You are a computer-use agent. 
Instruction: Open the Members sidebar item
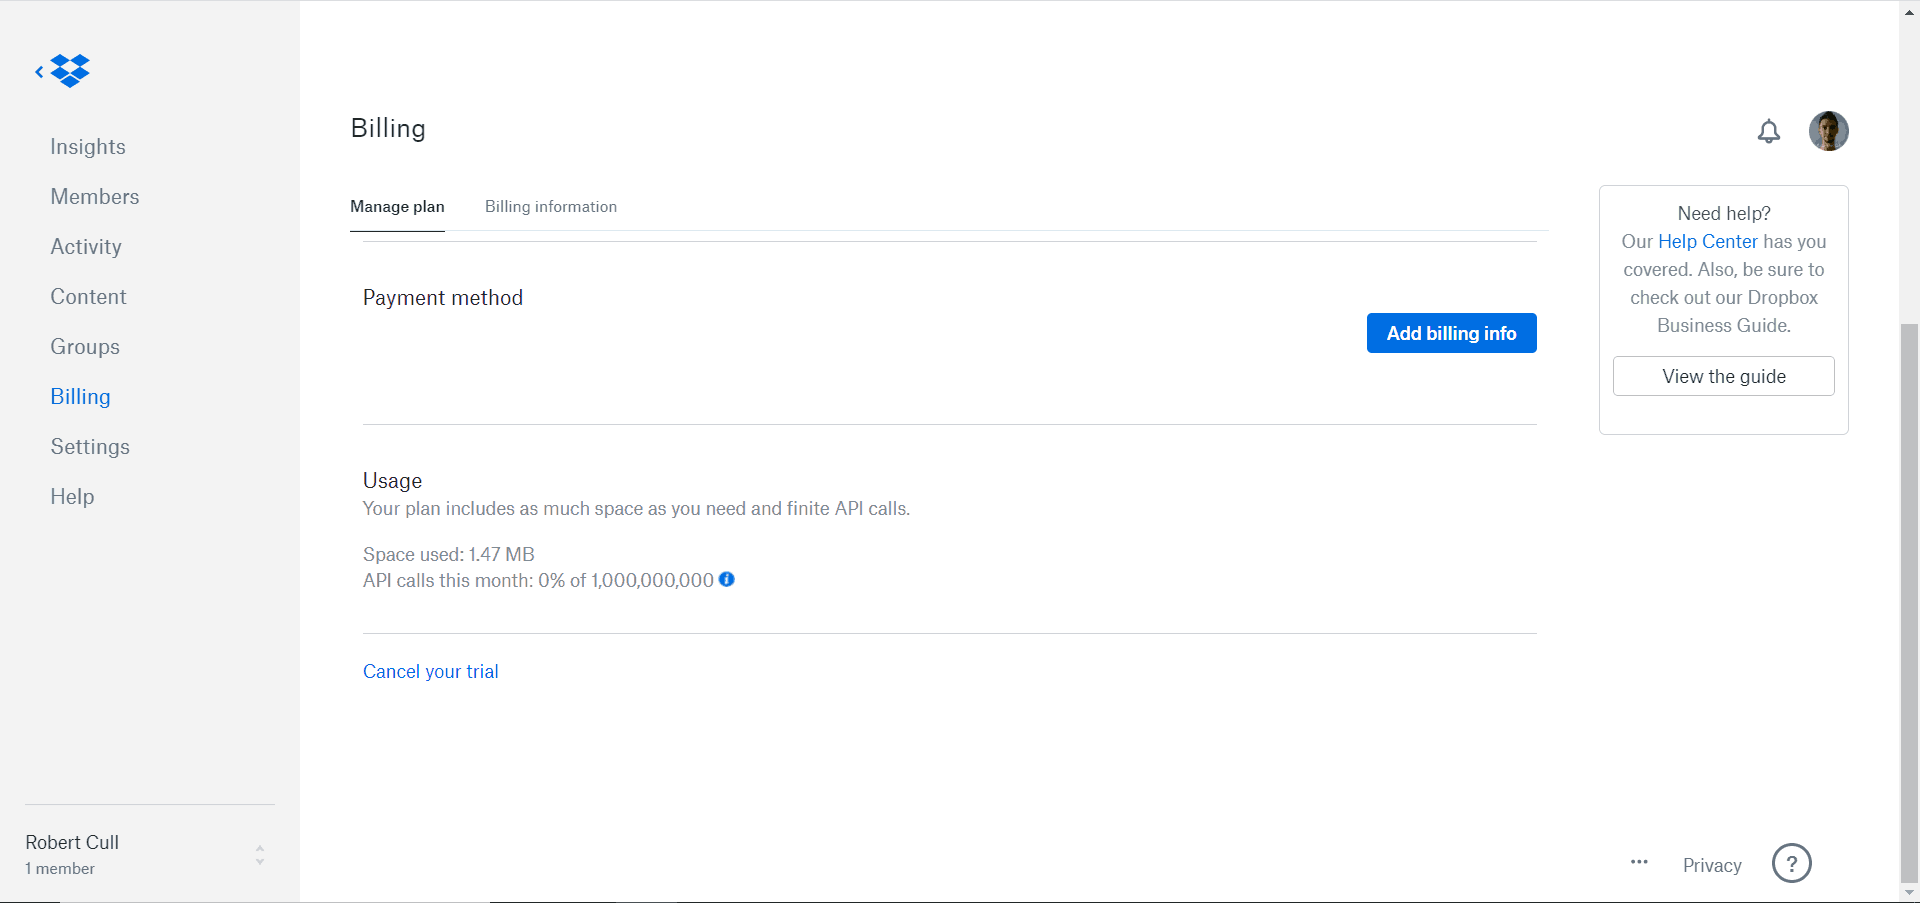95,197
